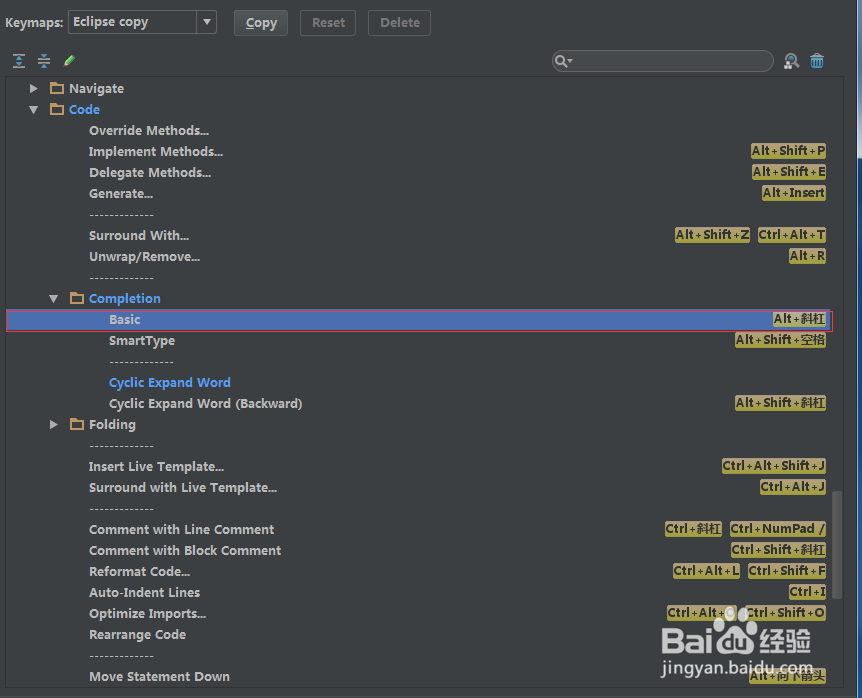862x698 pixels.
Task: Click the Copy button
Action: pyautogui.click(x=261, y=23)
